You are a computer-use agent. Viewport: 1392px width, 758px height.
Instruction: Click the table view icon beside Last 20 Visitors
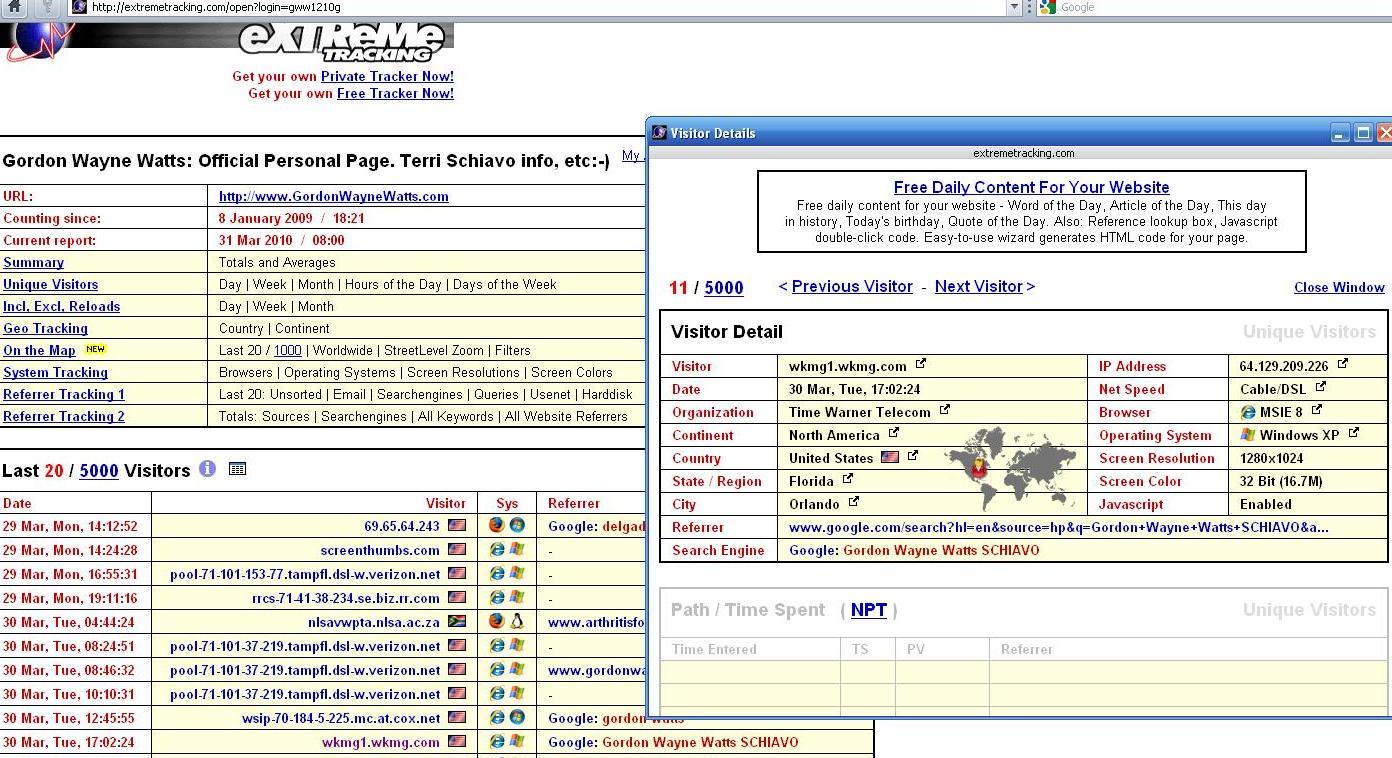(x=237, y=468)
